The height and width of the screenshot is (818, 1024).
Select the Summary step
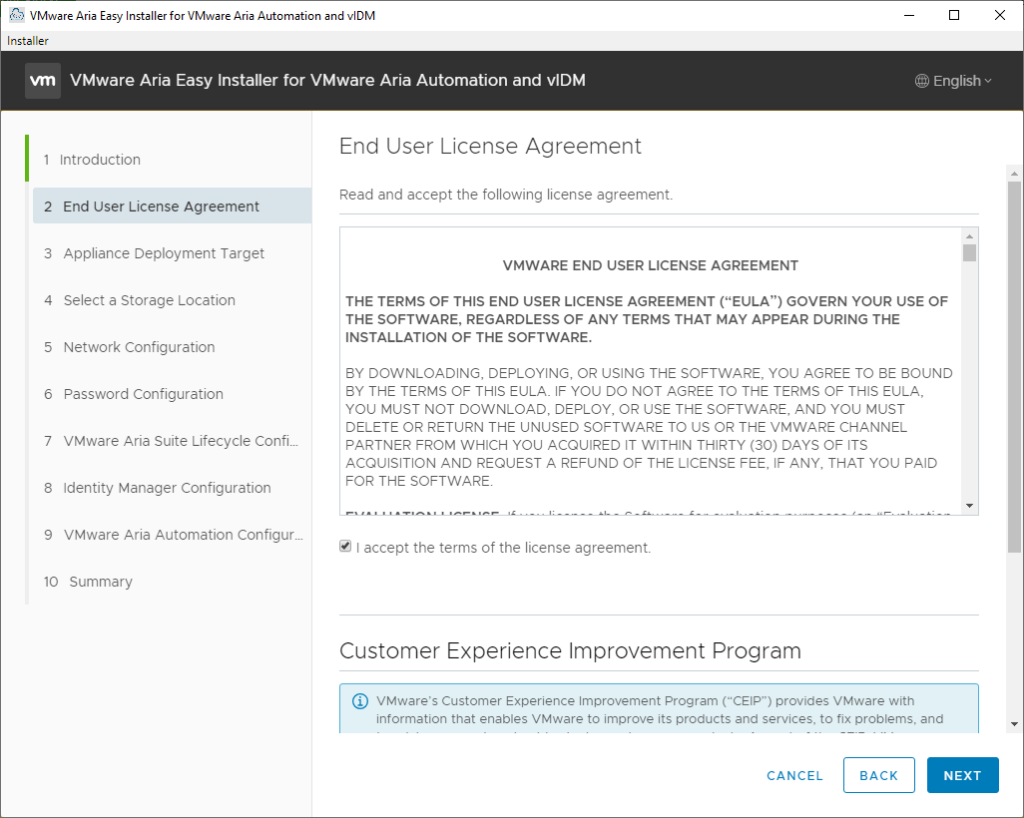tap(100, 582)
